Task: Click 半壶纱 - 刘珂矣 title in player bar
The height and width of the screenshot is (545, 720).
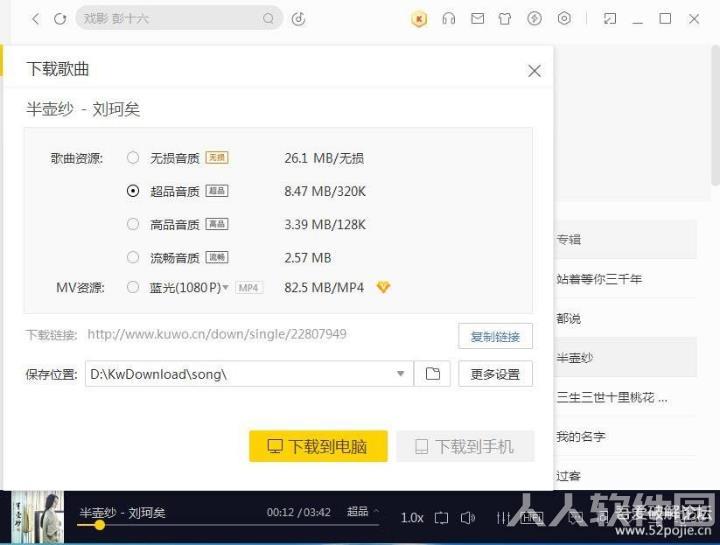Action: 122,512
